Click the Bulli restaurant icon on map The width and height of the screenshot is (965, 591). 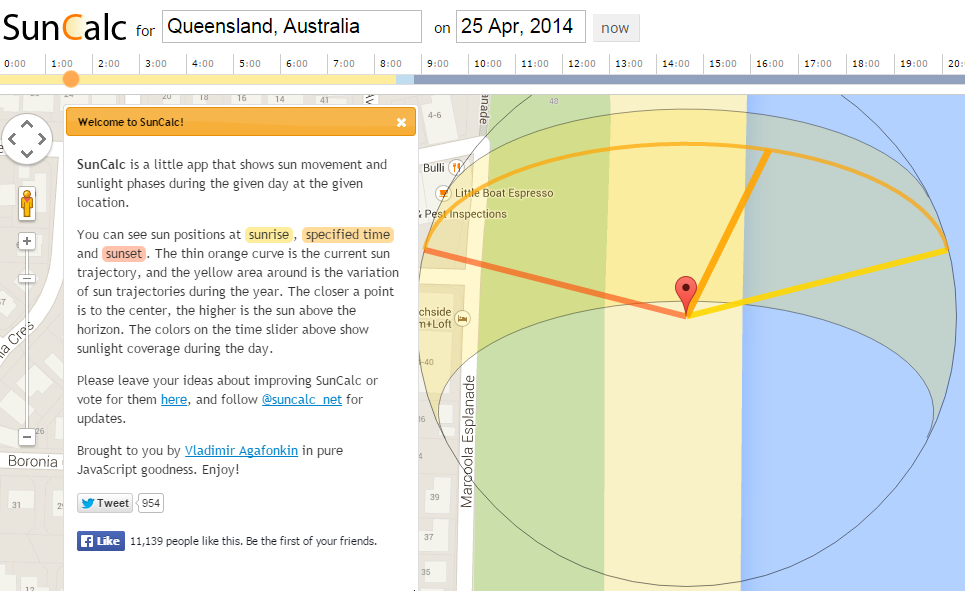pyautogui.click(x=456, y=167)
